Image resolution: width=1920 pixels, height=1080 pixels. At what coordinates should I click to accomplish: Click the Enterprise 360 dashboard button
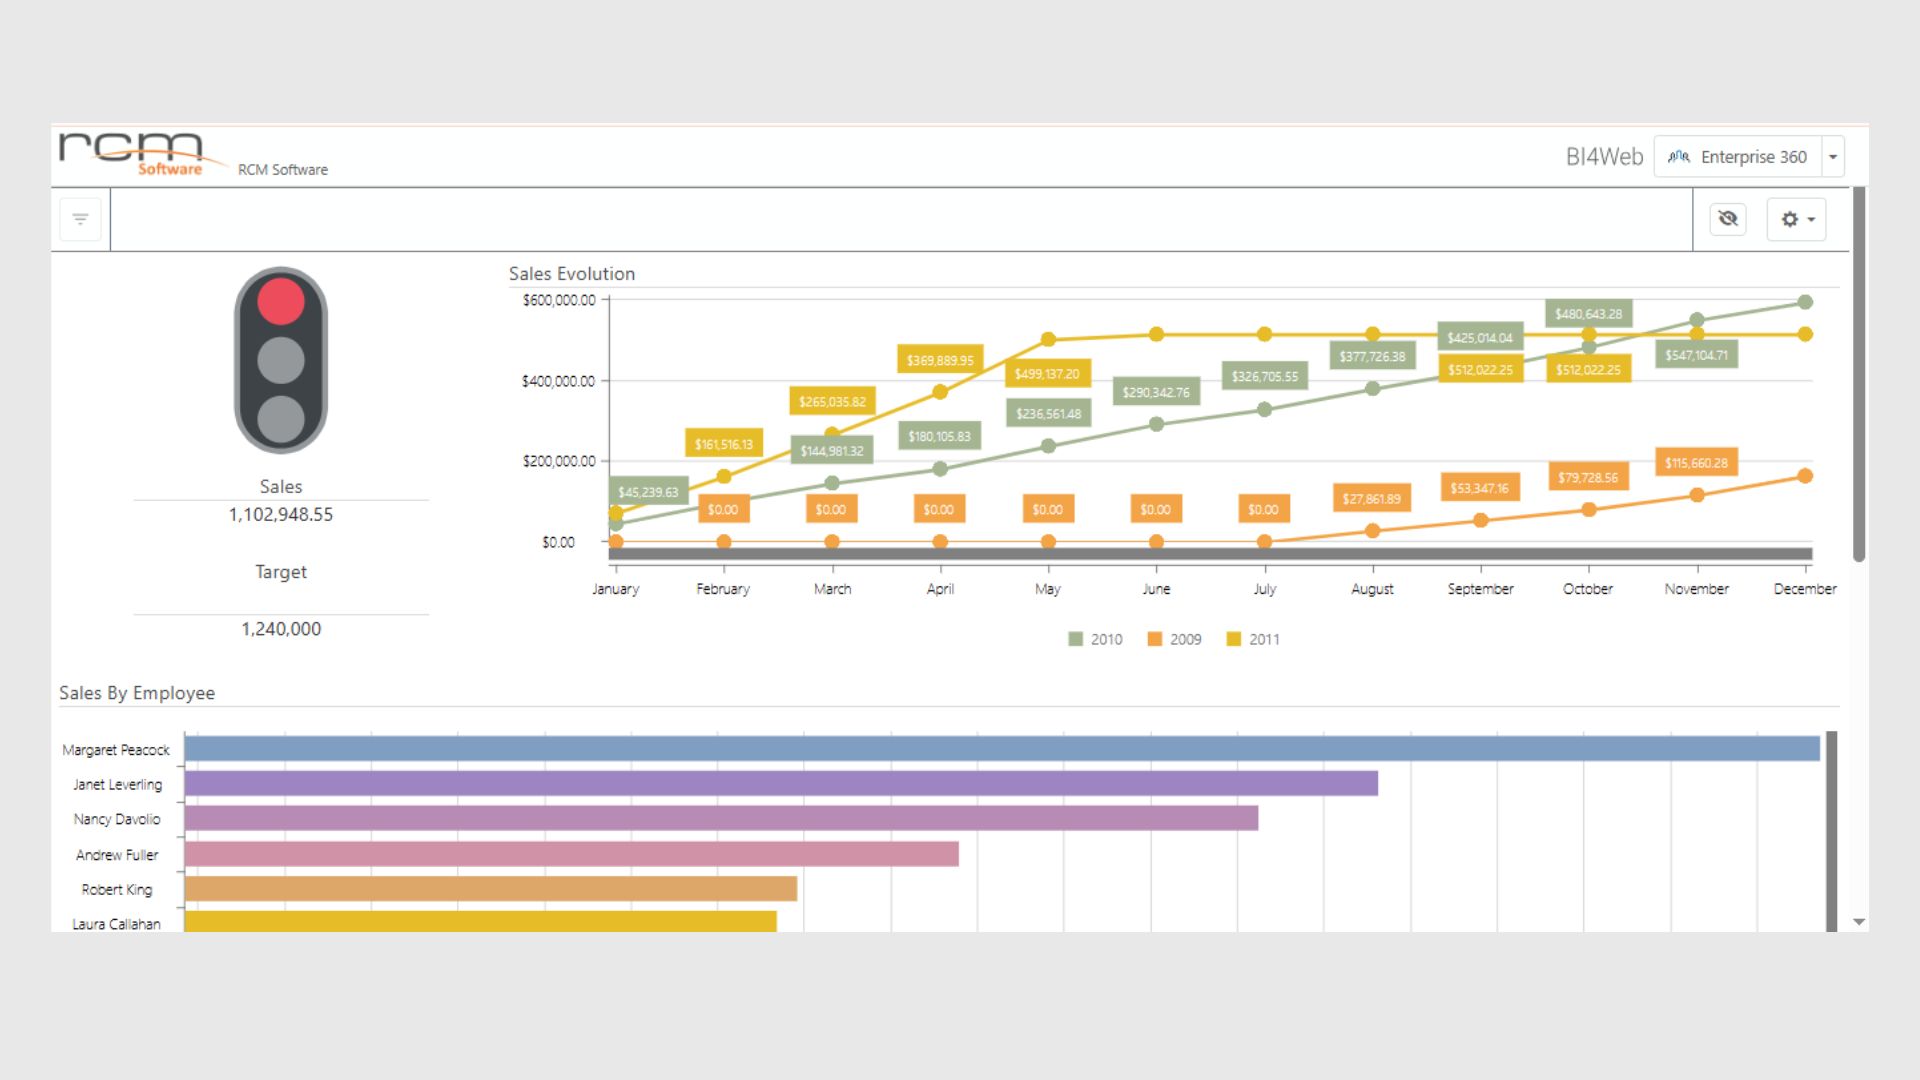[x=1738, y=157]
